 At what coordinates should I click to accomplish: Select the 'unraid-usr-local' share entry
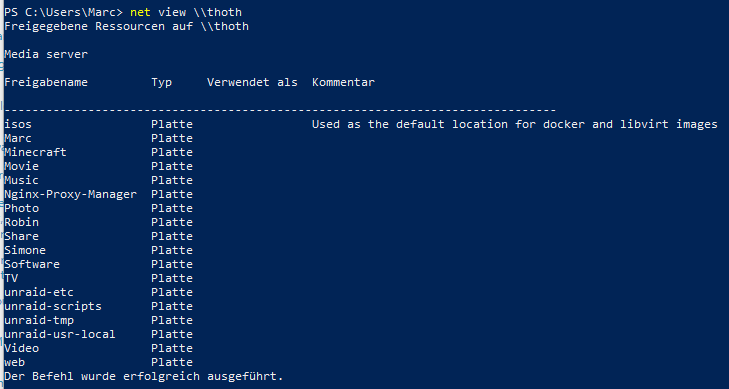point(60,334)
